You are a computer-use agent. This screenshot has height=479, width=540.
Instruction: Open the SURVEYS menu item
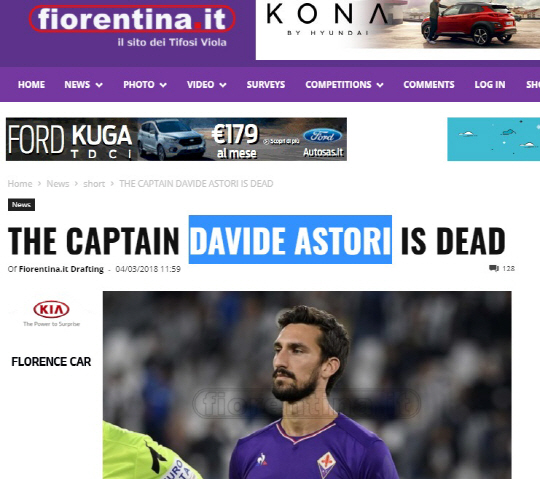[x=266, y=85]
